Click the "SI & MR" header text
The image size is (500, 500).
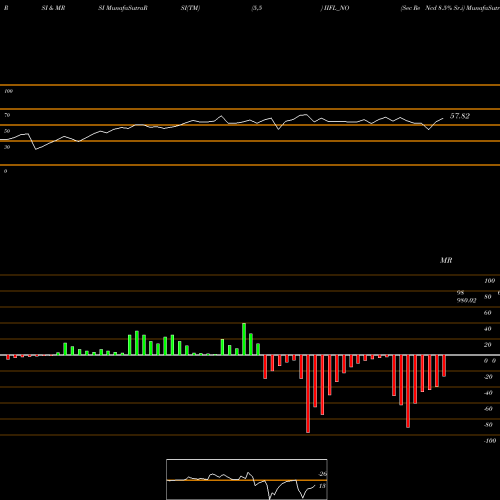click(x=53, y=8)
